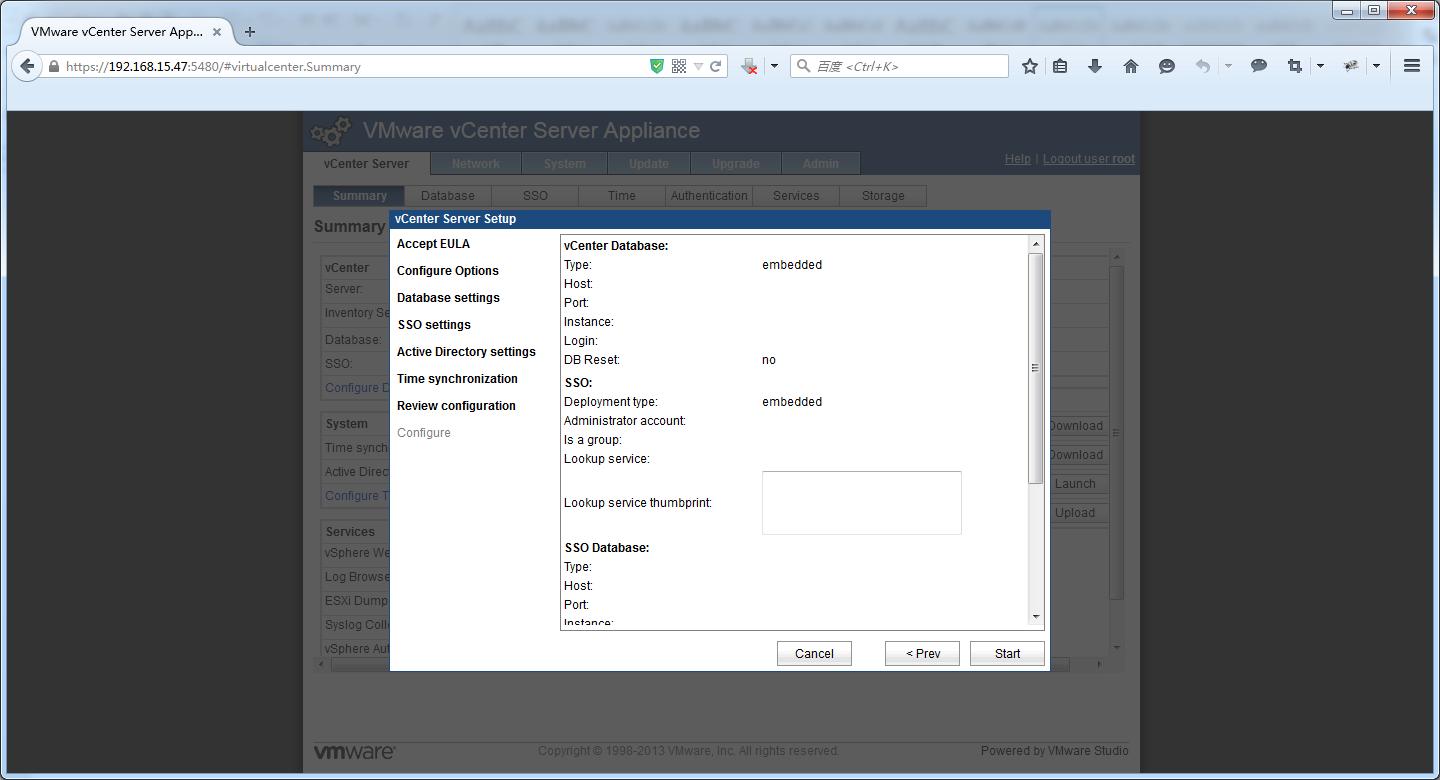Click the insect-shaped extension icon
Image resolution: width=1440 pixels, height=780 pixels.
[x=1351, y=66]
